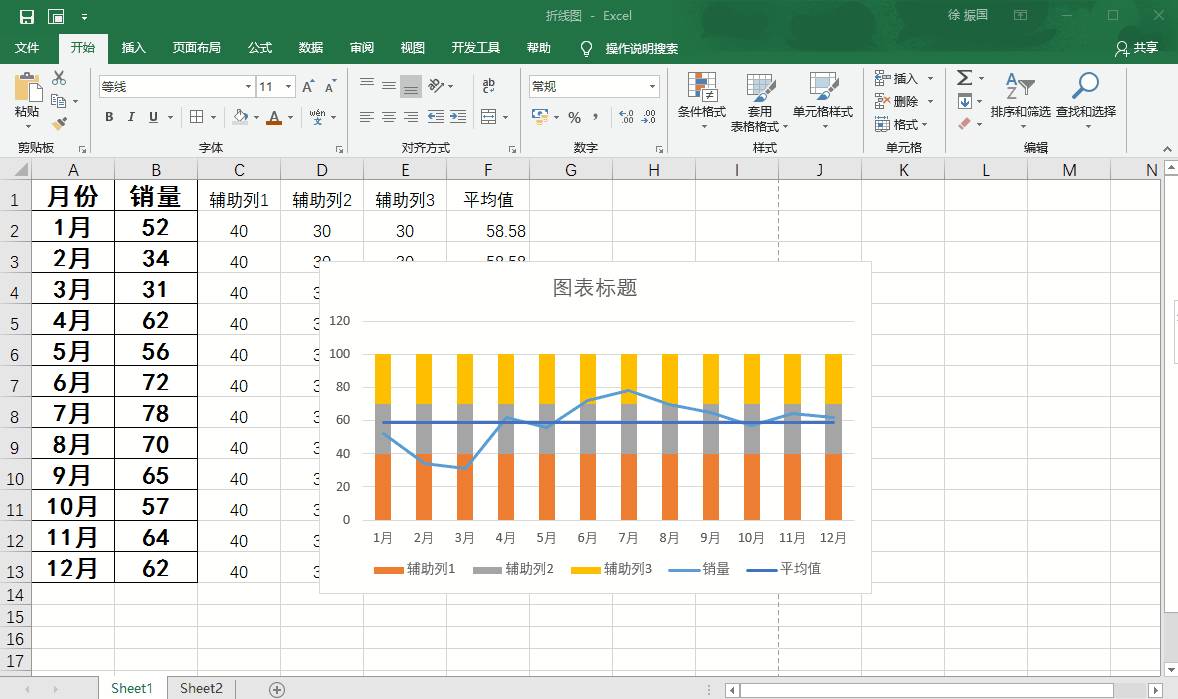Screen dimensions: 1178x699
Task: Click 操作说明搜索 (Tell me) search
Action: pos(642,48)
